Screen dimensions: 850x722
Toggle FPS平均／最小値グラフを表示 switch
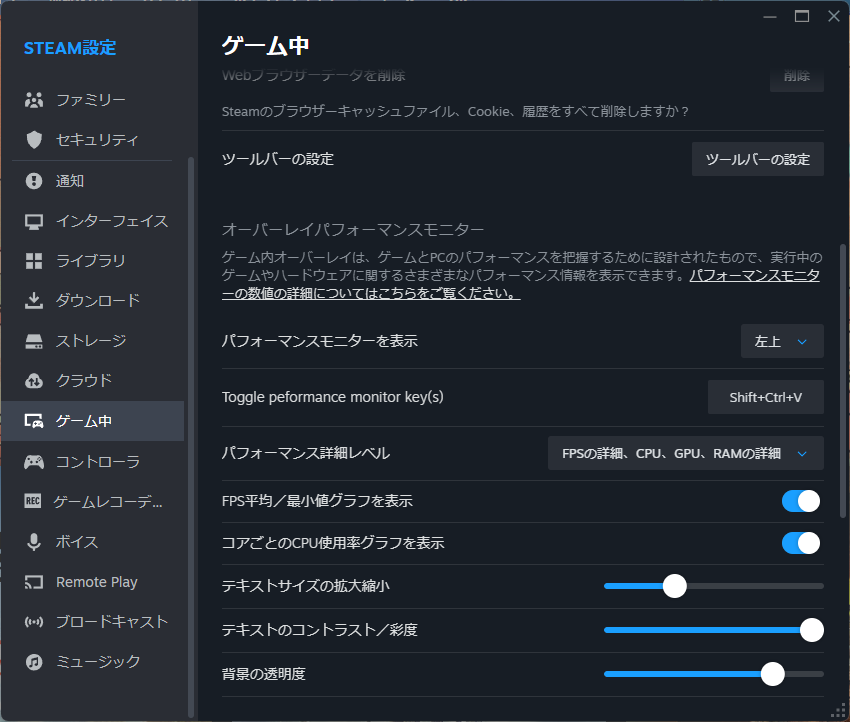(x=801, y=501)
